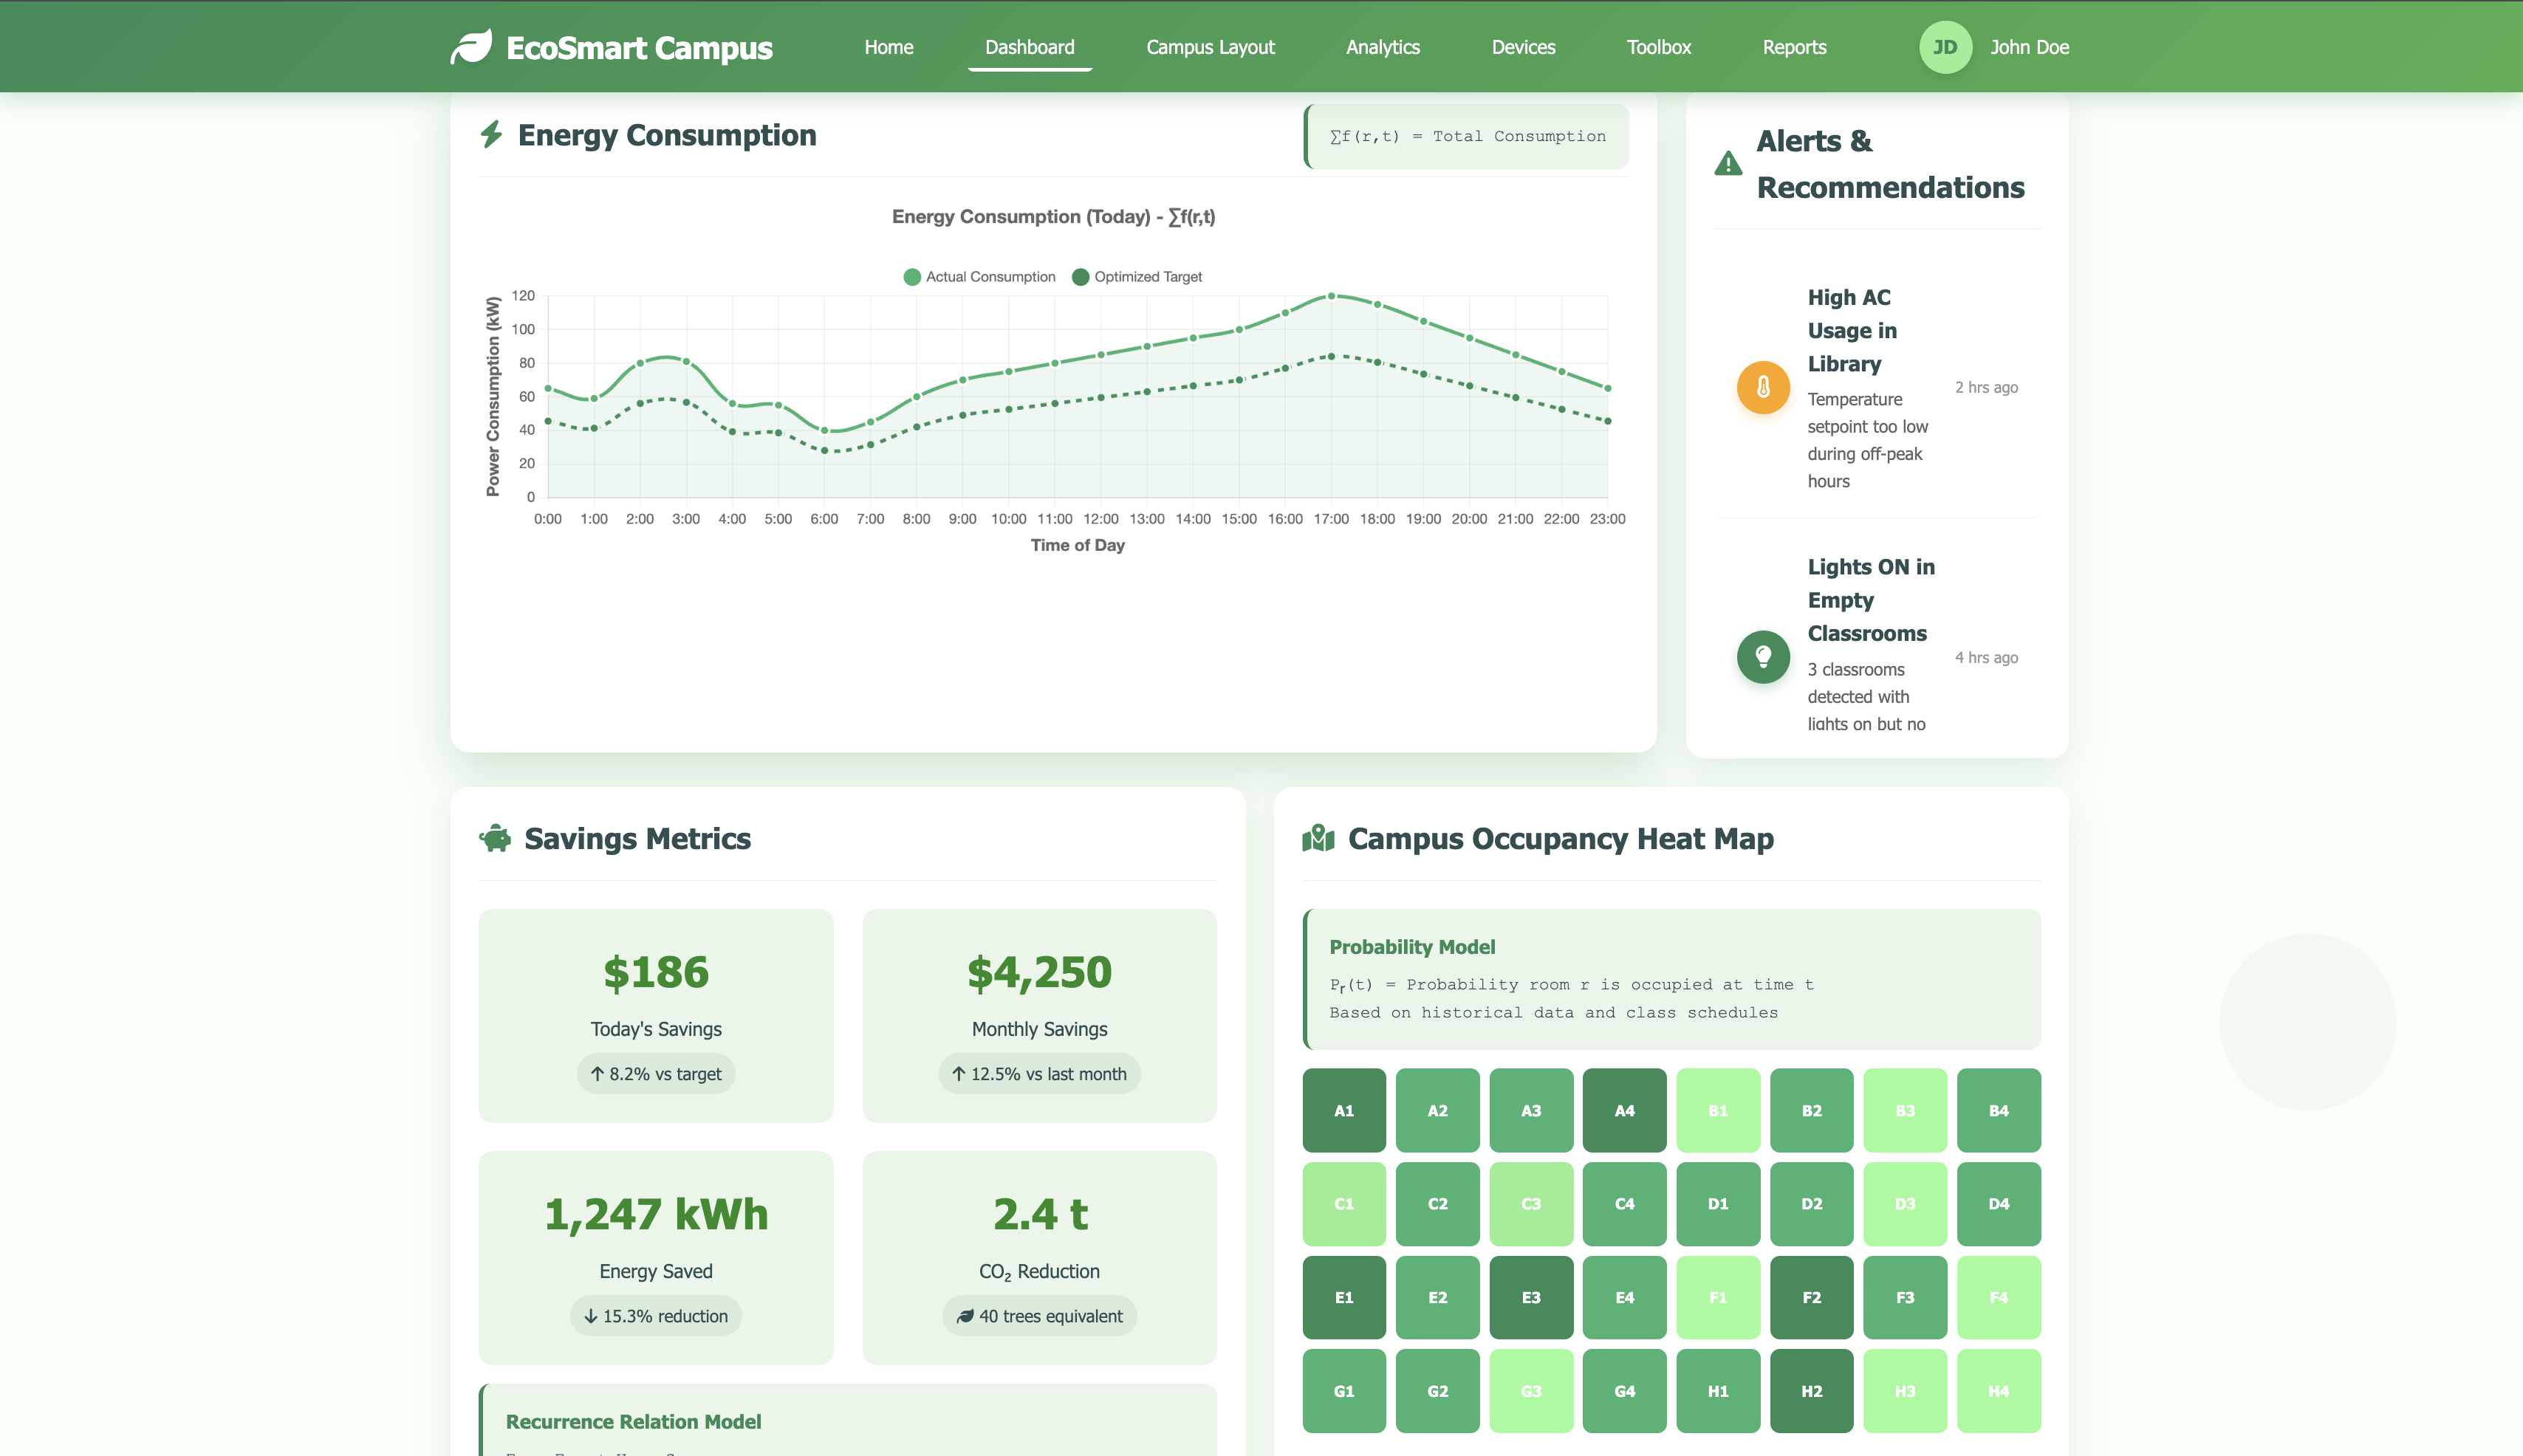Click the 12.5% vs last month badge
This screenshot has height=1456, width=2523.
tap(1039, 1074)
